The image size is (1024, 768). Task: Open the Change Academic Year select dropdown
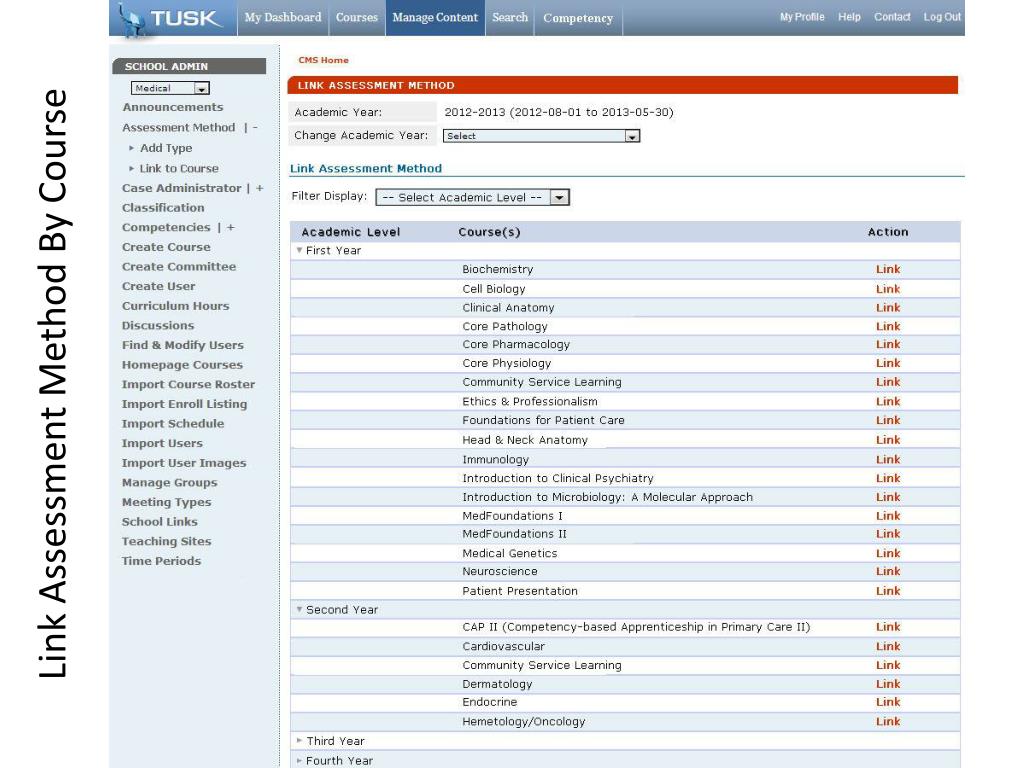pyautogui.click(x=541, y=136)
